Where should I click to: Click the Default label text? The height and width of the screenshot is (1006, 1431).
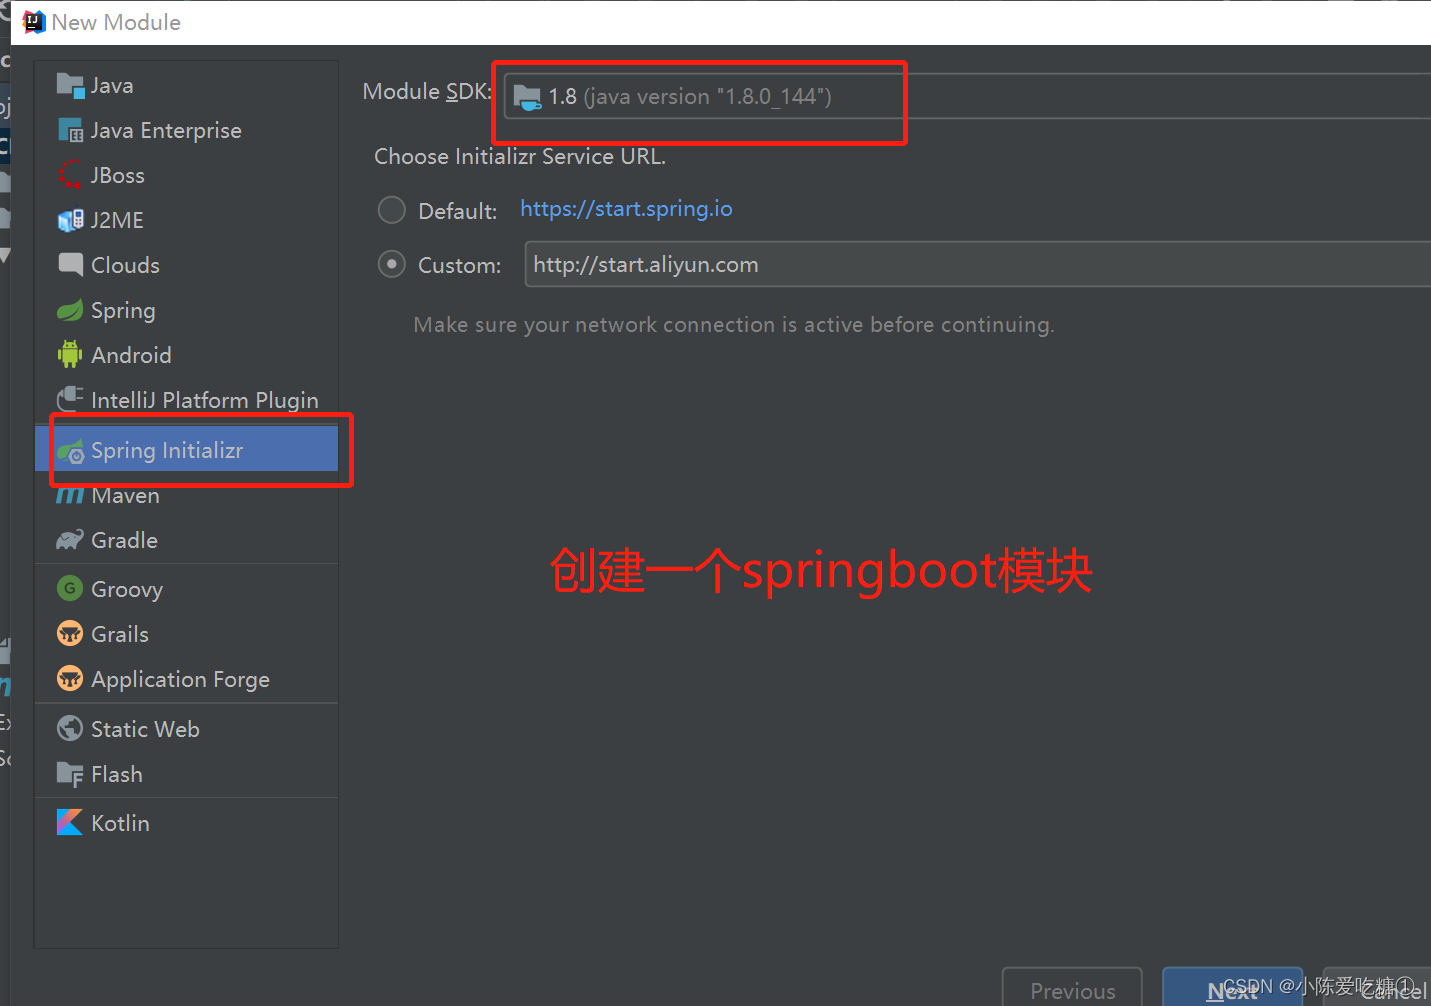pos(457,211)
